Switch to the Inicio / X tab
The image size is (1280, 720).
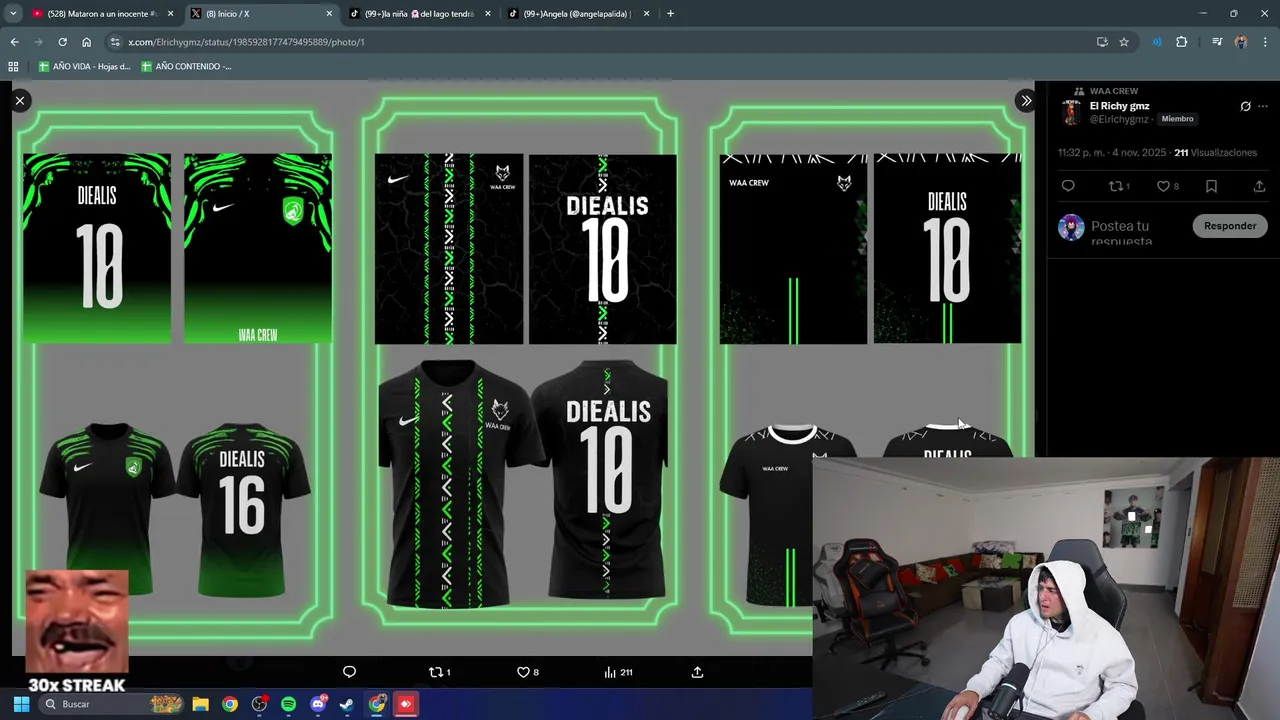(x=262, y=14)
